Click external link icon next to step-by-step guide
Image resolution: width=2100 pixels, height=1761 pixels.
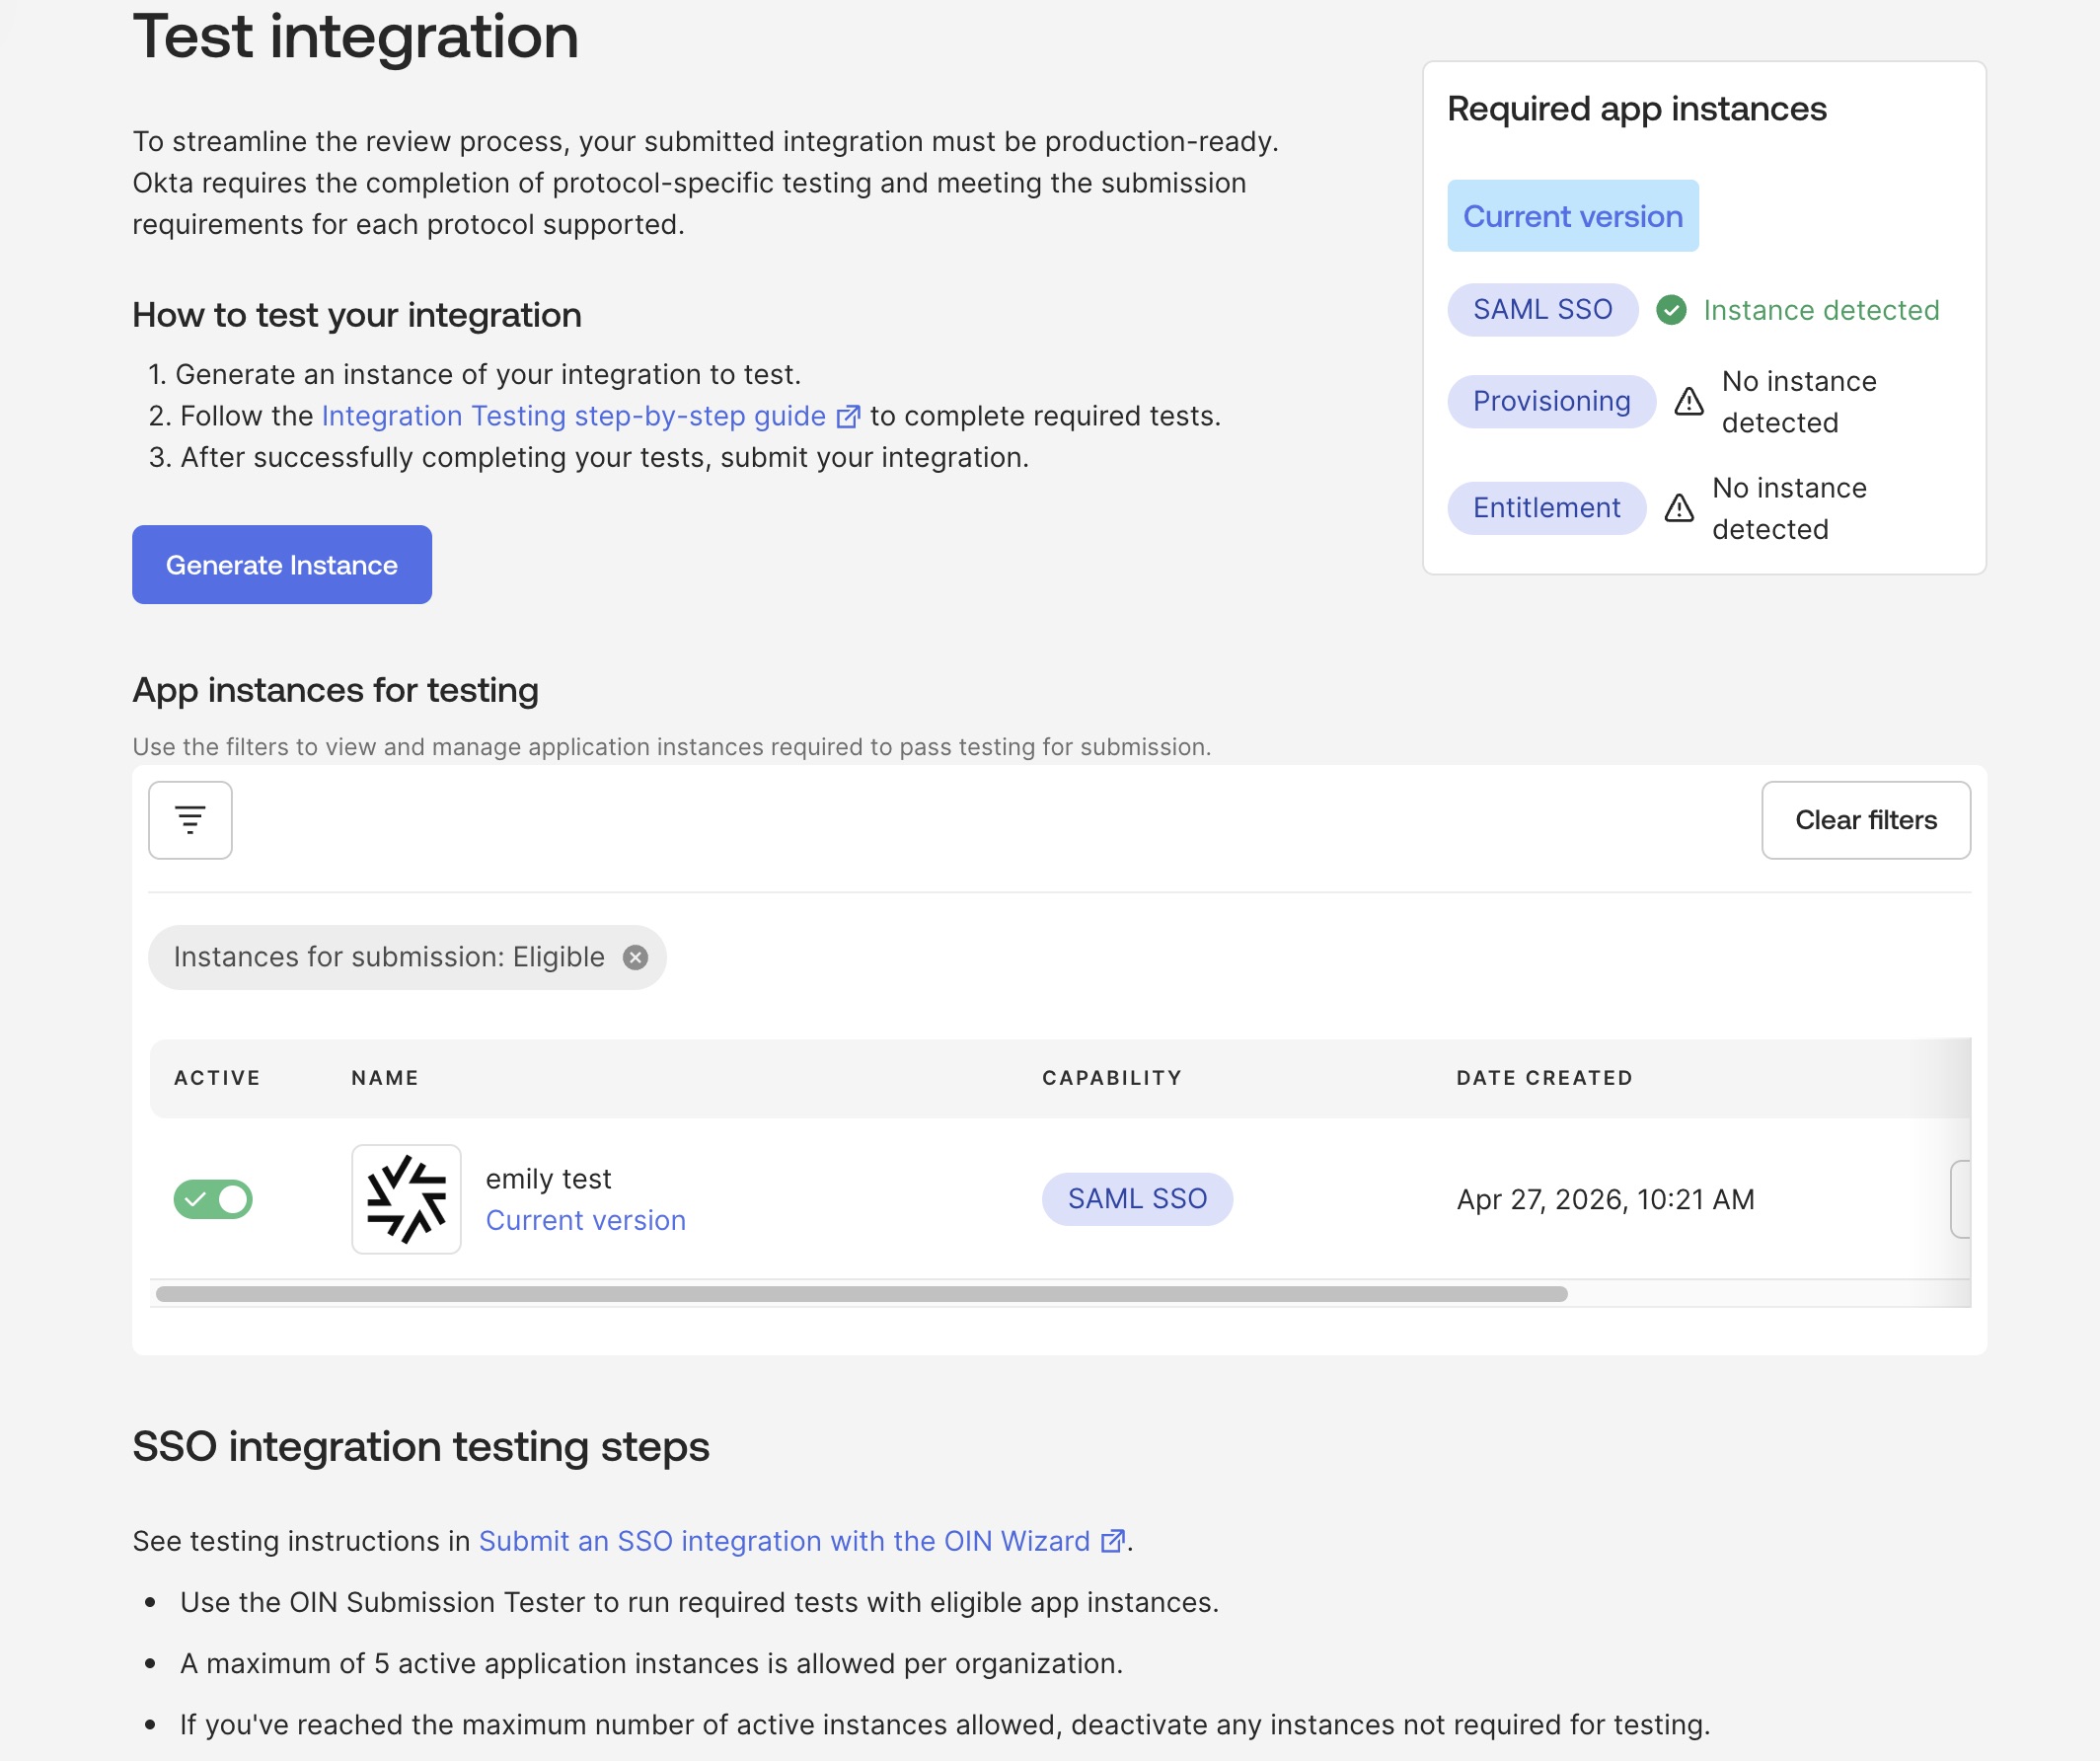848,417
